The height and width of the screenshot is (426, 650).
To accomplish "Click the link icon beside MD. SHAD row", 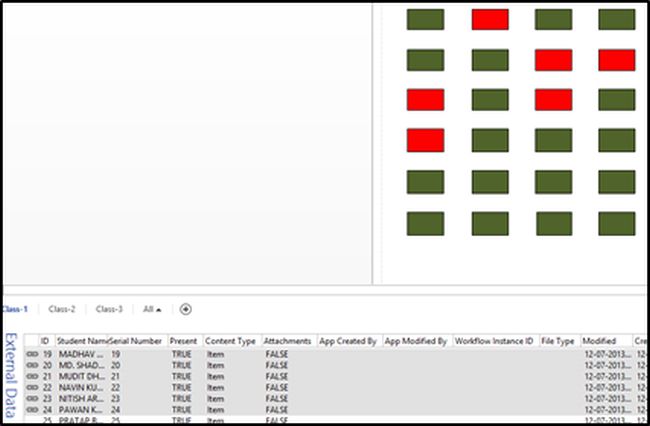I will click(x=32, y=365).
